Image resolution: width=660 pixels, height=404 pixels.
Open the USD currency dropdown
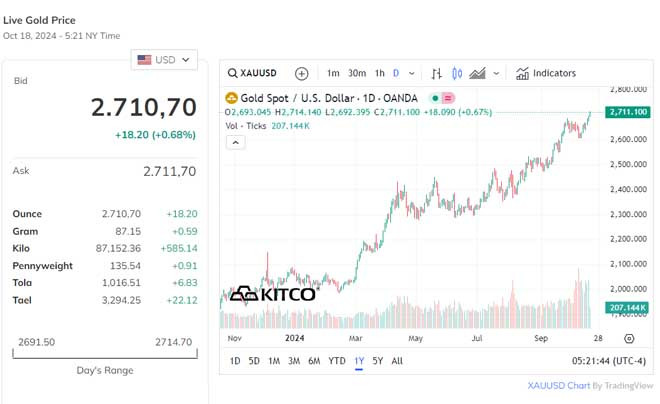tap(165, 60)
